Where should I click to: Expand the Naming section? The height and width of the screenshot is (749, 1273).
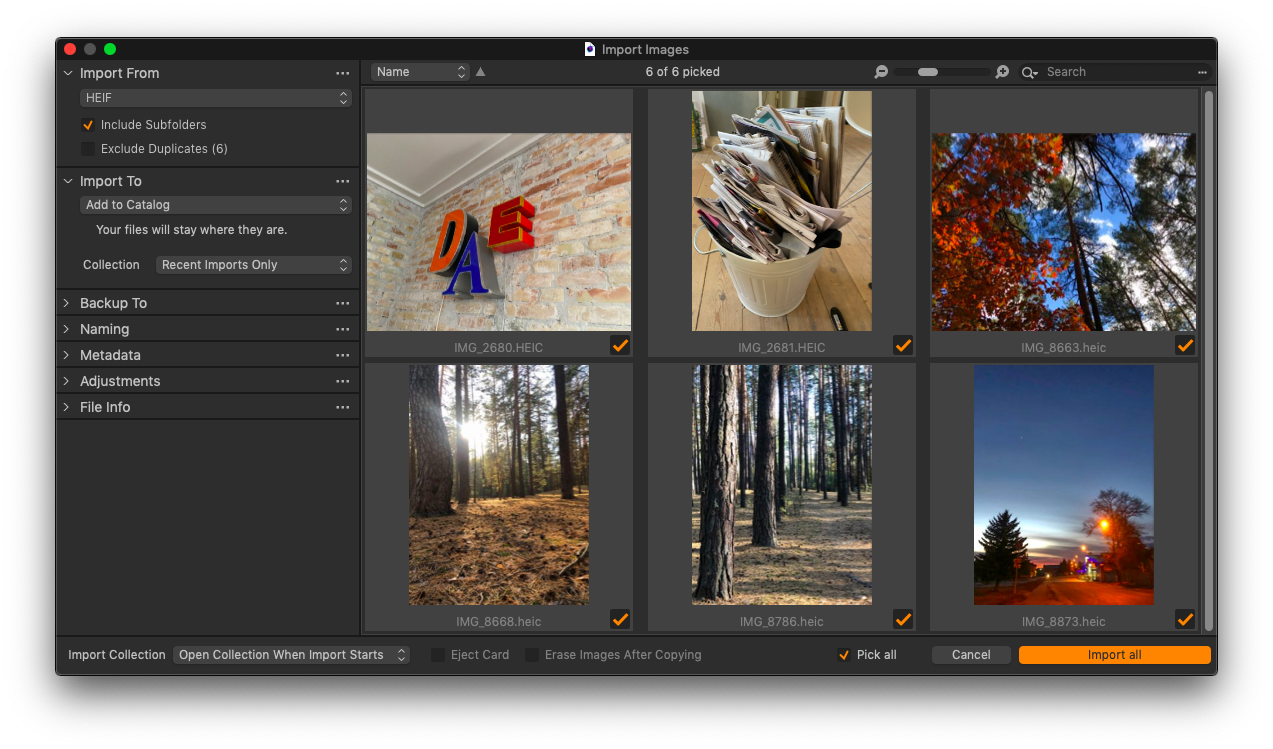tap(67, 329)
